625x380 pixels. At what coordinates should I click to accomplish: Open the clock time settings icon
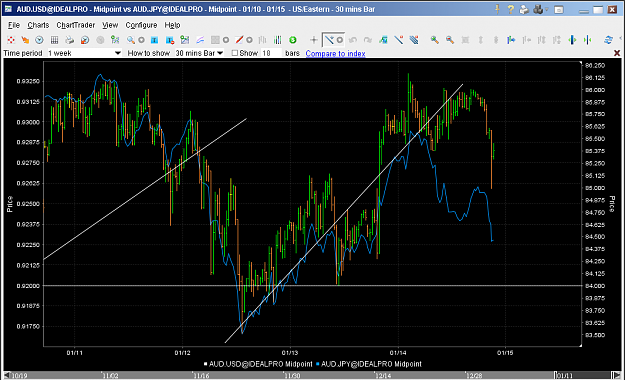click(x=39, y=40)
